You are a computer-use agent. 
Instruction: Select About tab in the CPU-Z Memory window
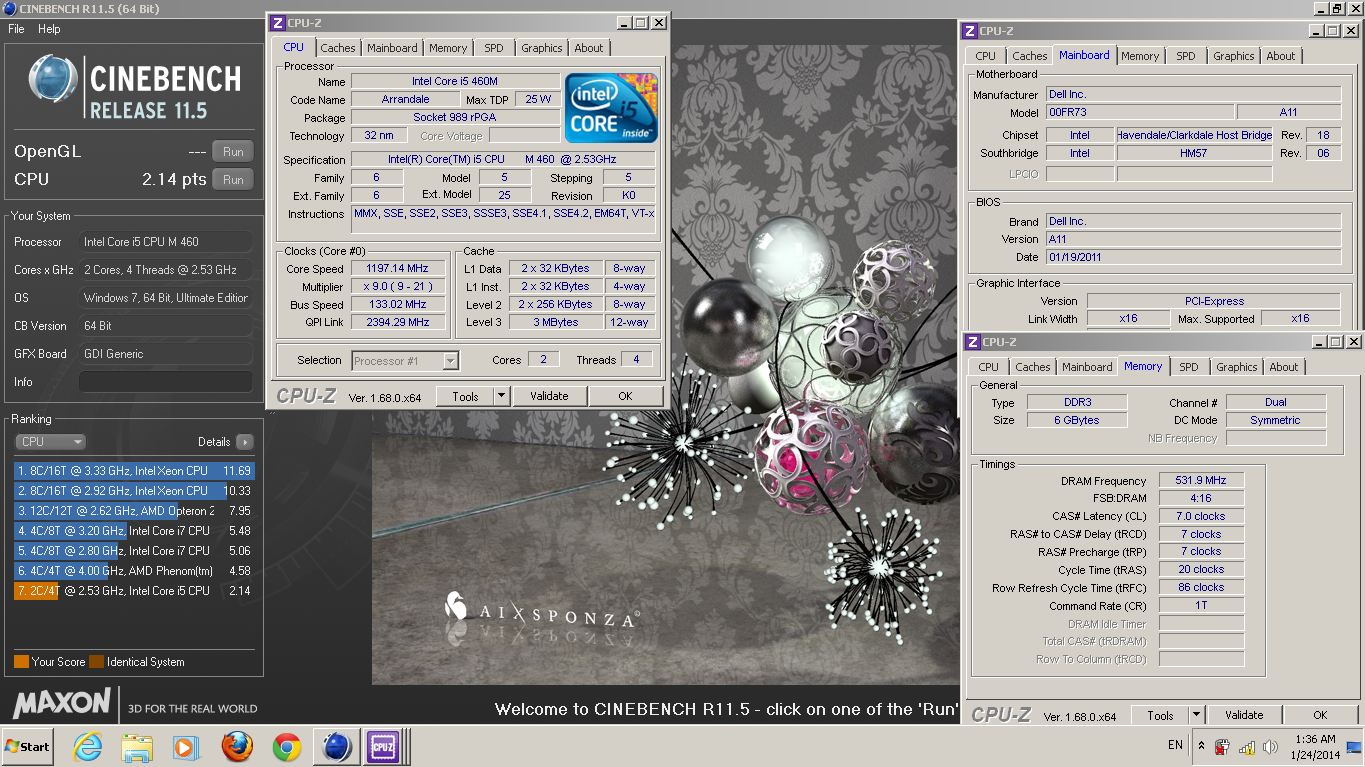(x=1284, y=367)
